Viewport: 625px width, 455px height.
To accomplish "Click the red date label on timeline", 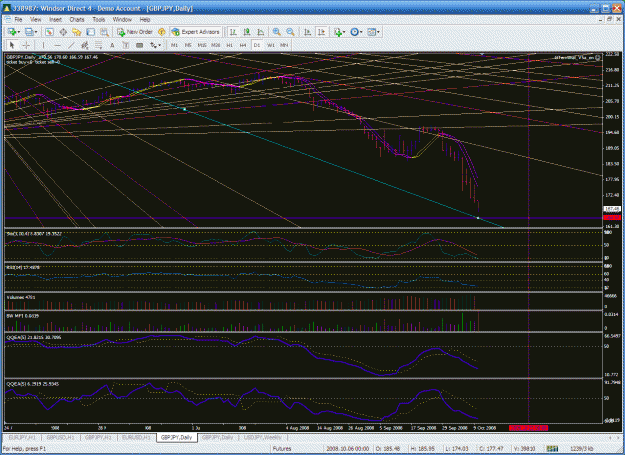I will point(528,428).
